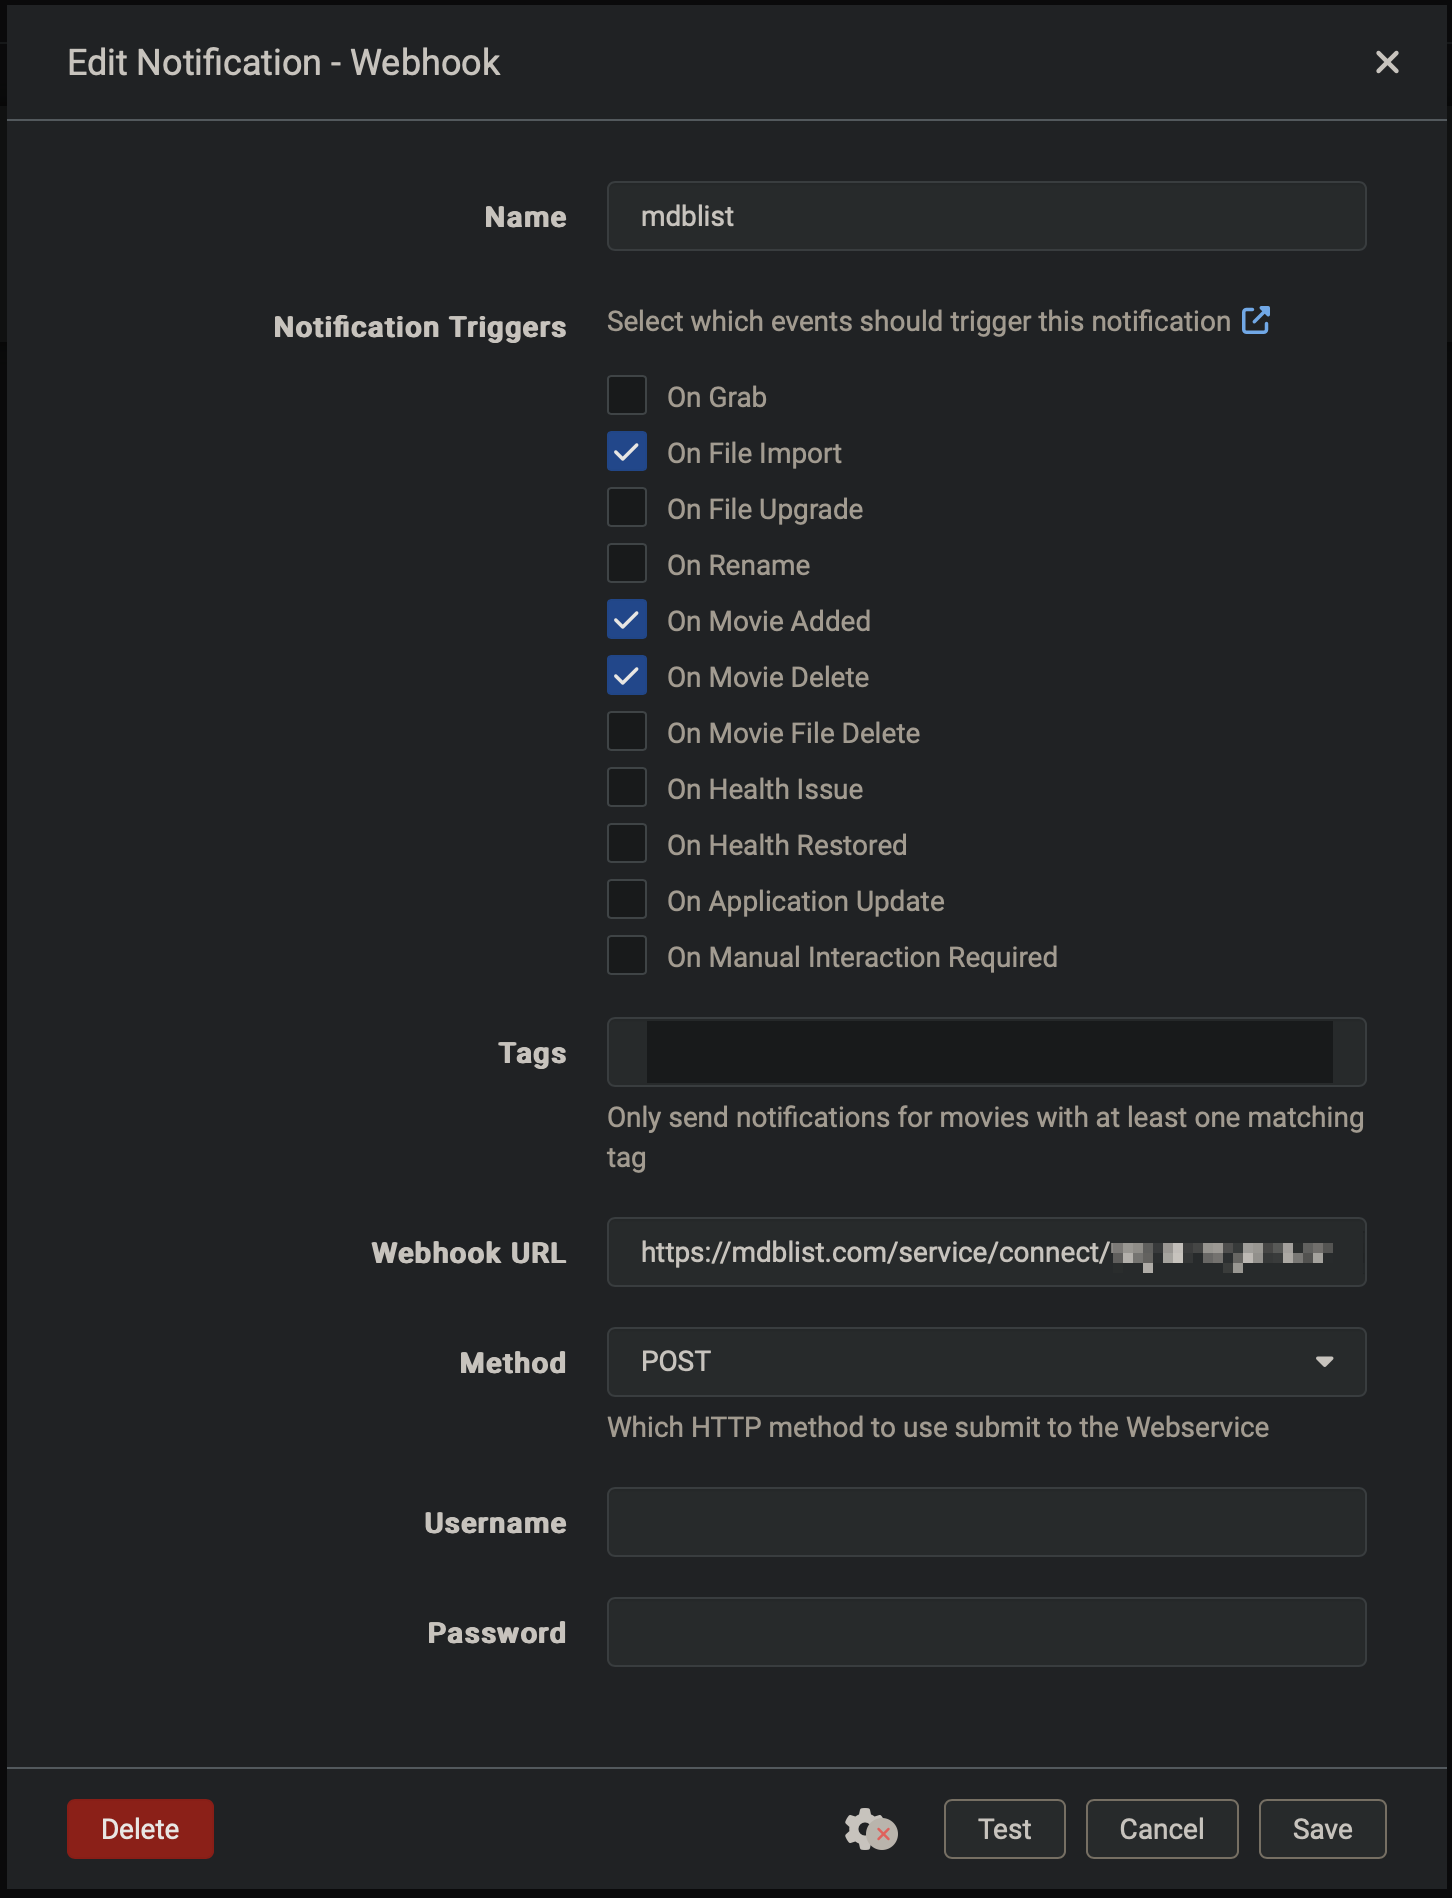Image resolution: width=1452 pixels, height=1898 pixels.
Task: Enable the On Rename trigger
Action: [x=627, y=563]
